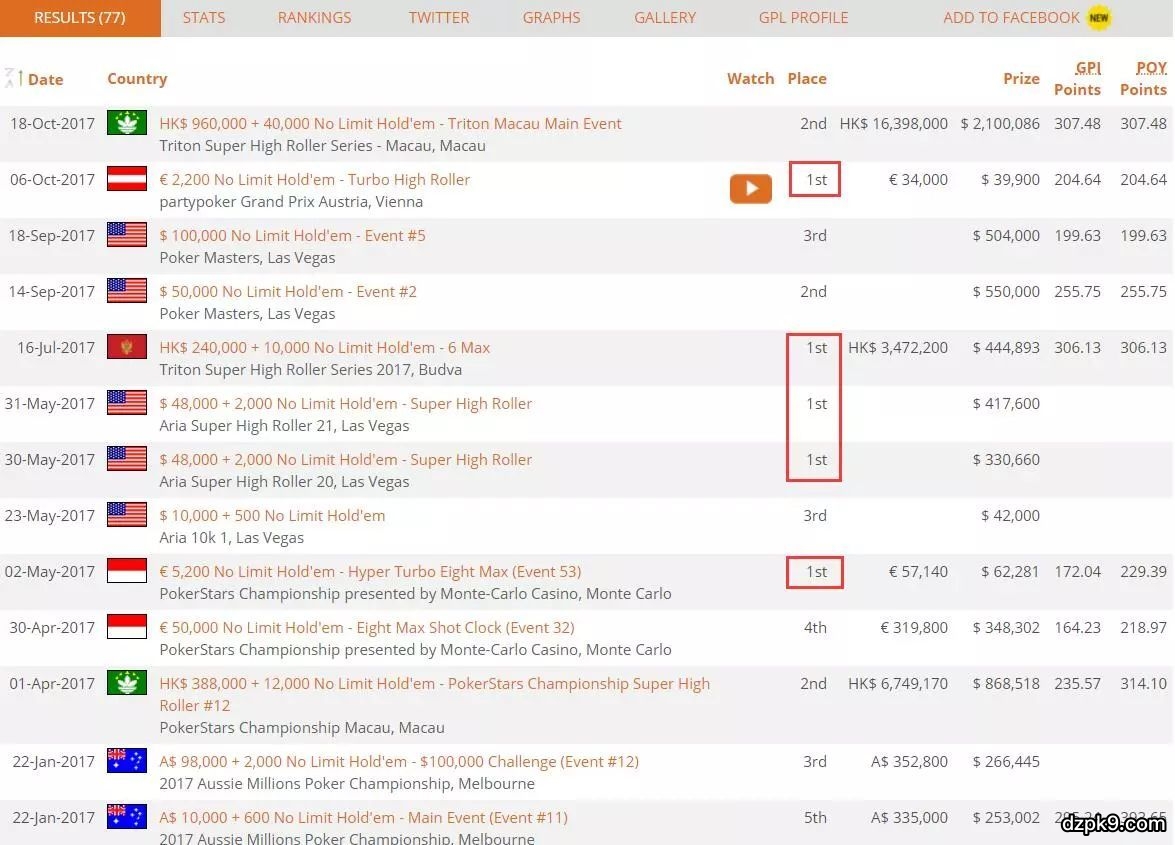This screenshot has width=1175, height=845.
Task: Open the GRAPHS tab
Action: (551, 18)
